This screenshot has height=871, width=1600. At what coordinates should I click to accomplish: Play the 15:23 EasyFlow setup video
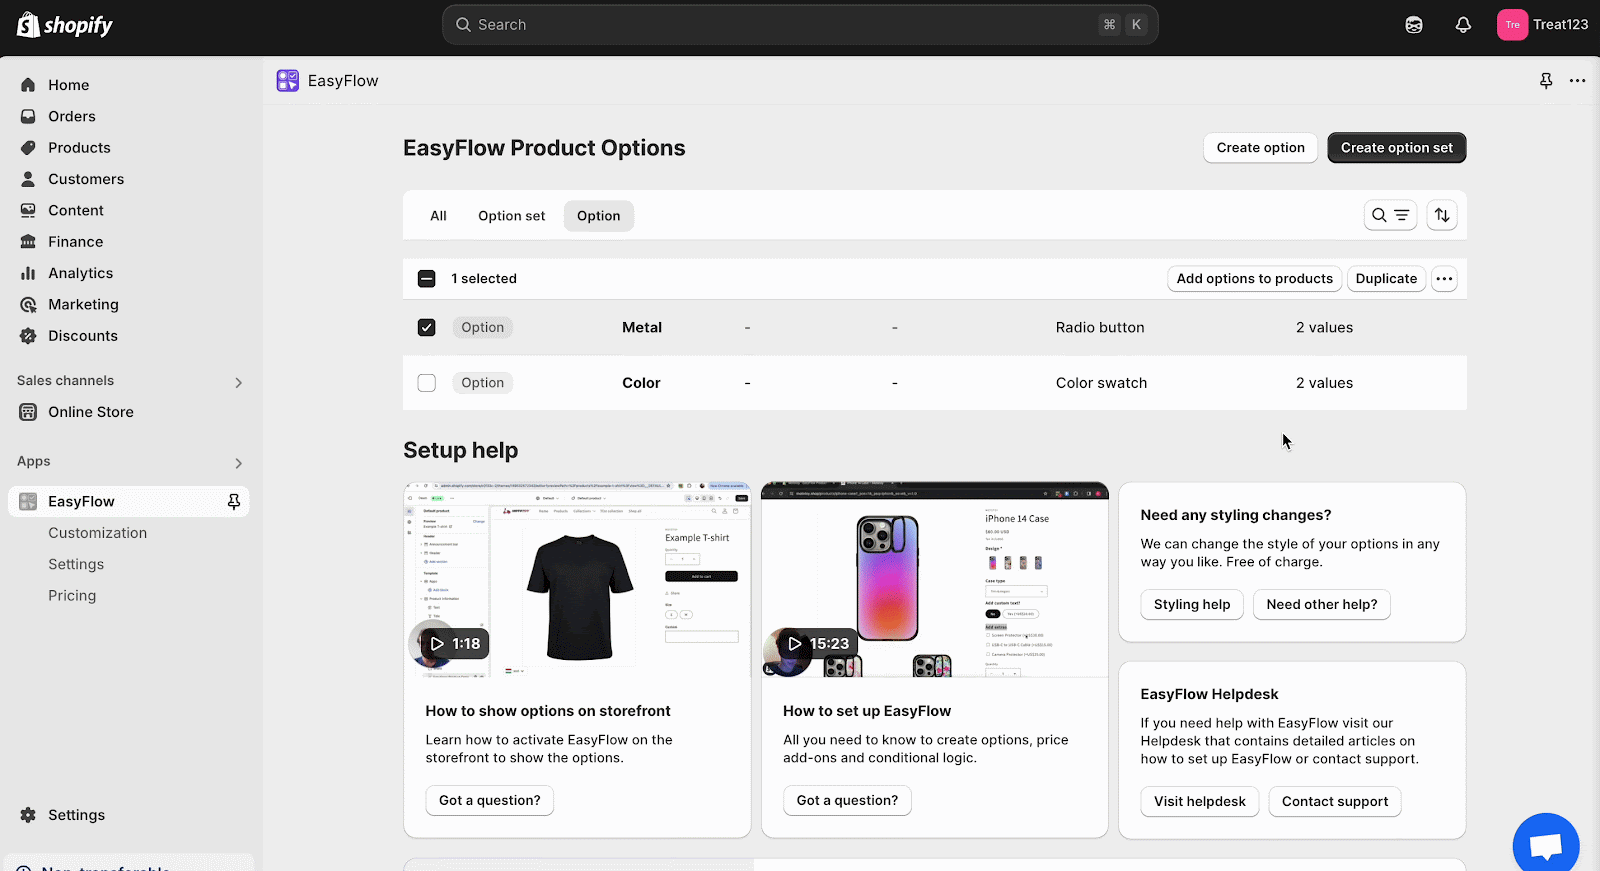[818, 644]
